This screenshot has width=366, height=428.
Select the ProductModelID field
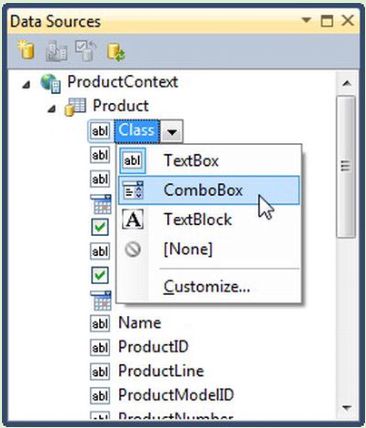tap(176, 395)
